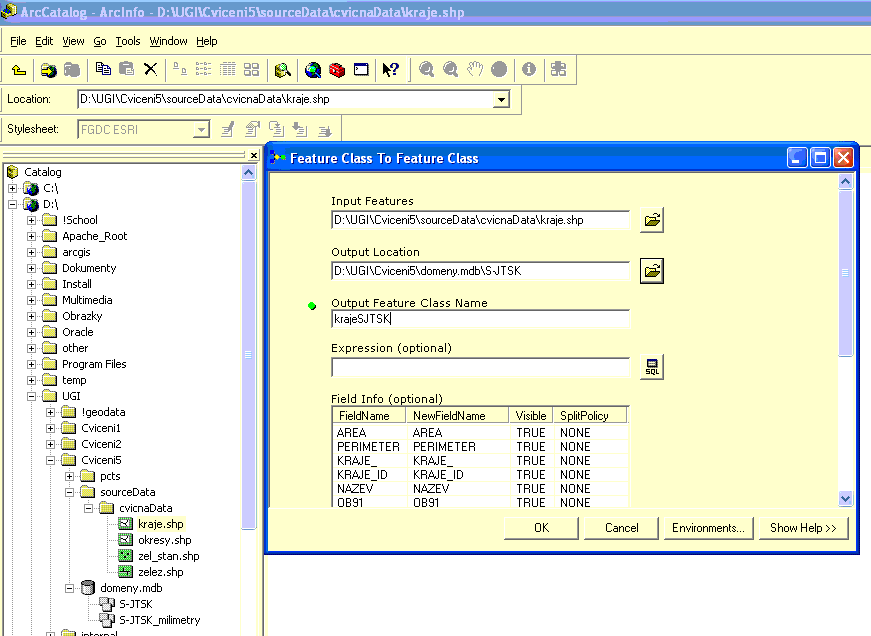Click the Expression (optional) field
Screen dimensions: 871x636
[480, 367]
